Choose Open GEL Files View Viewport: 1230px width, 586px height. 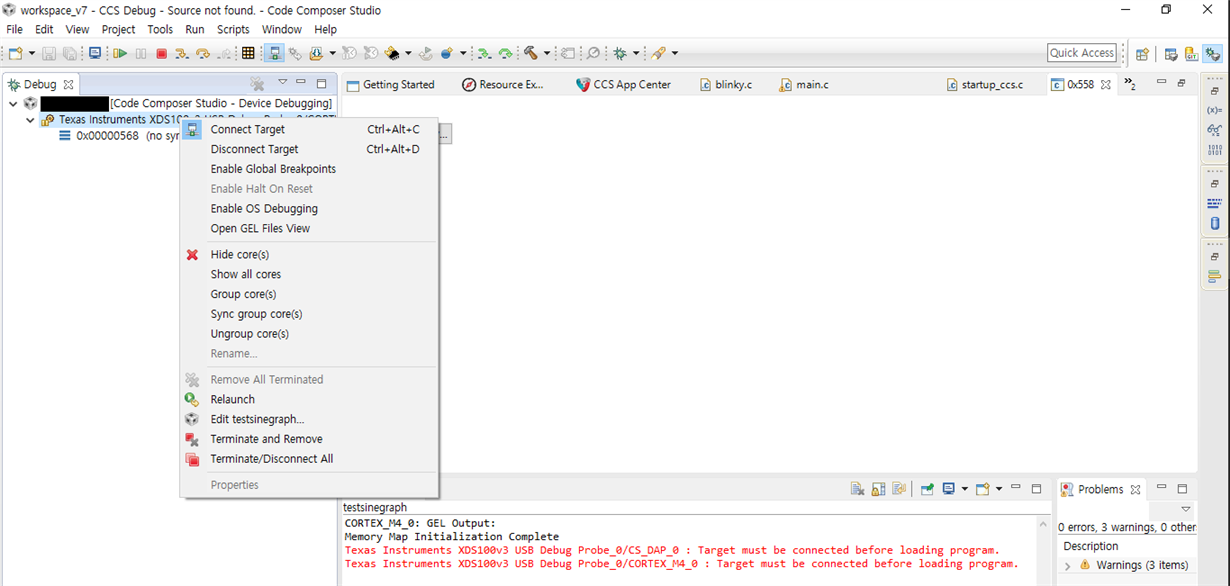pos(260,228)
